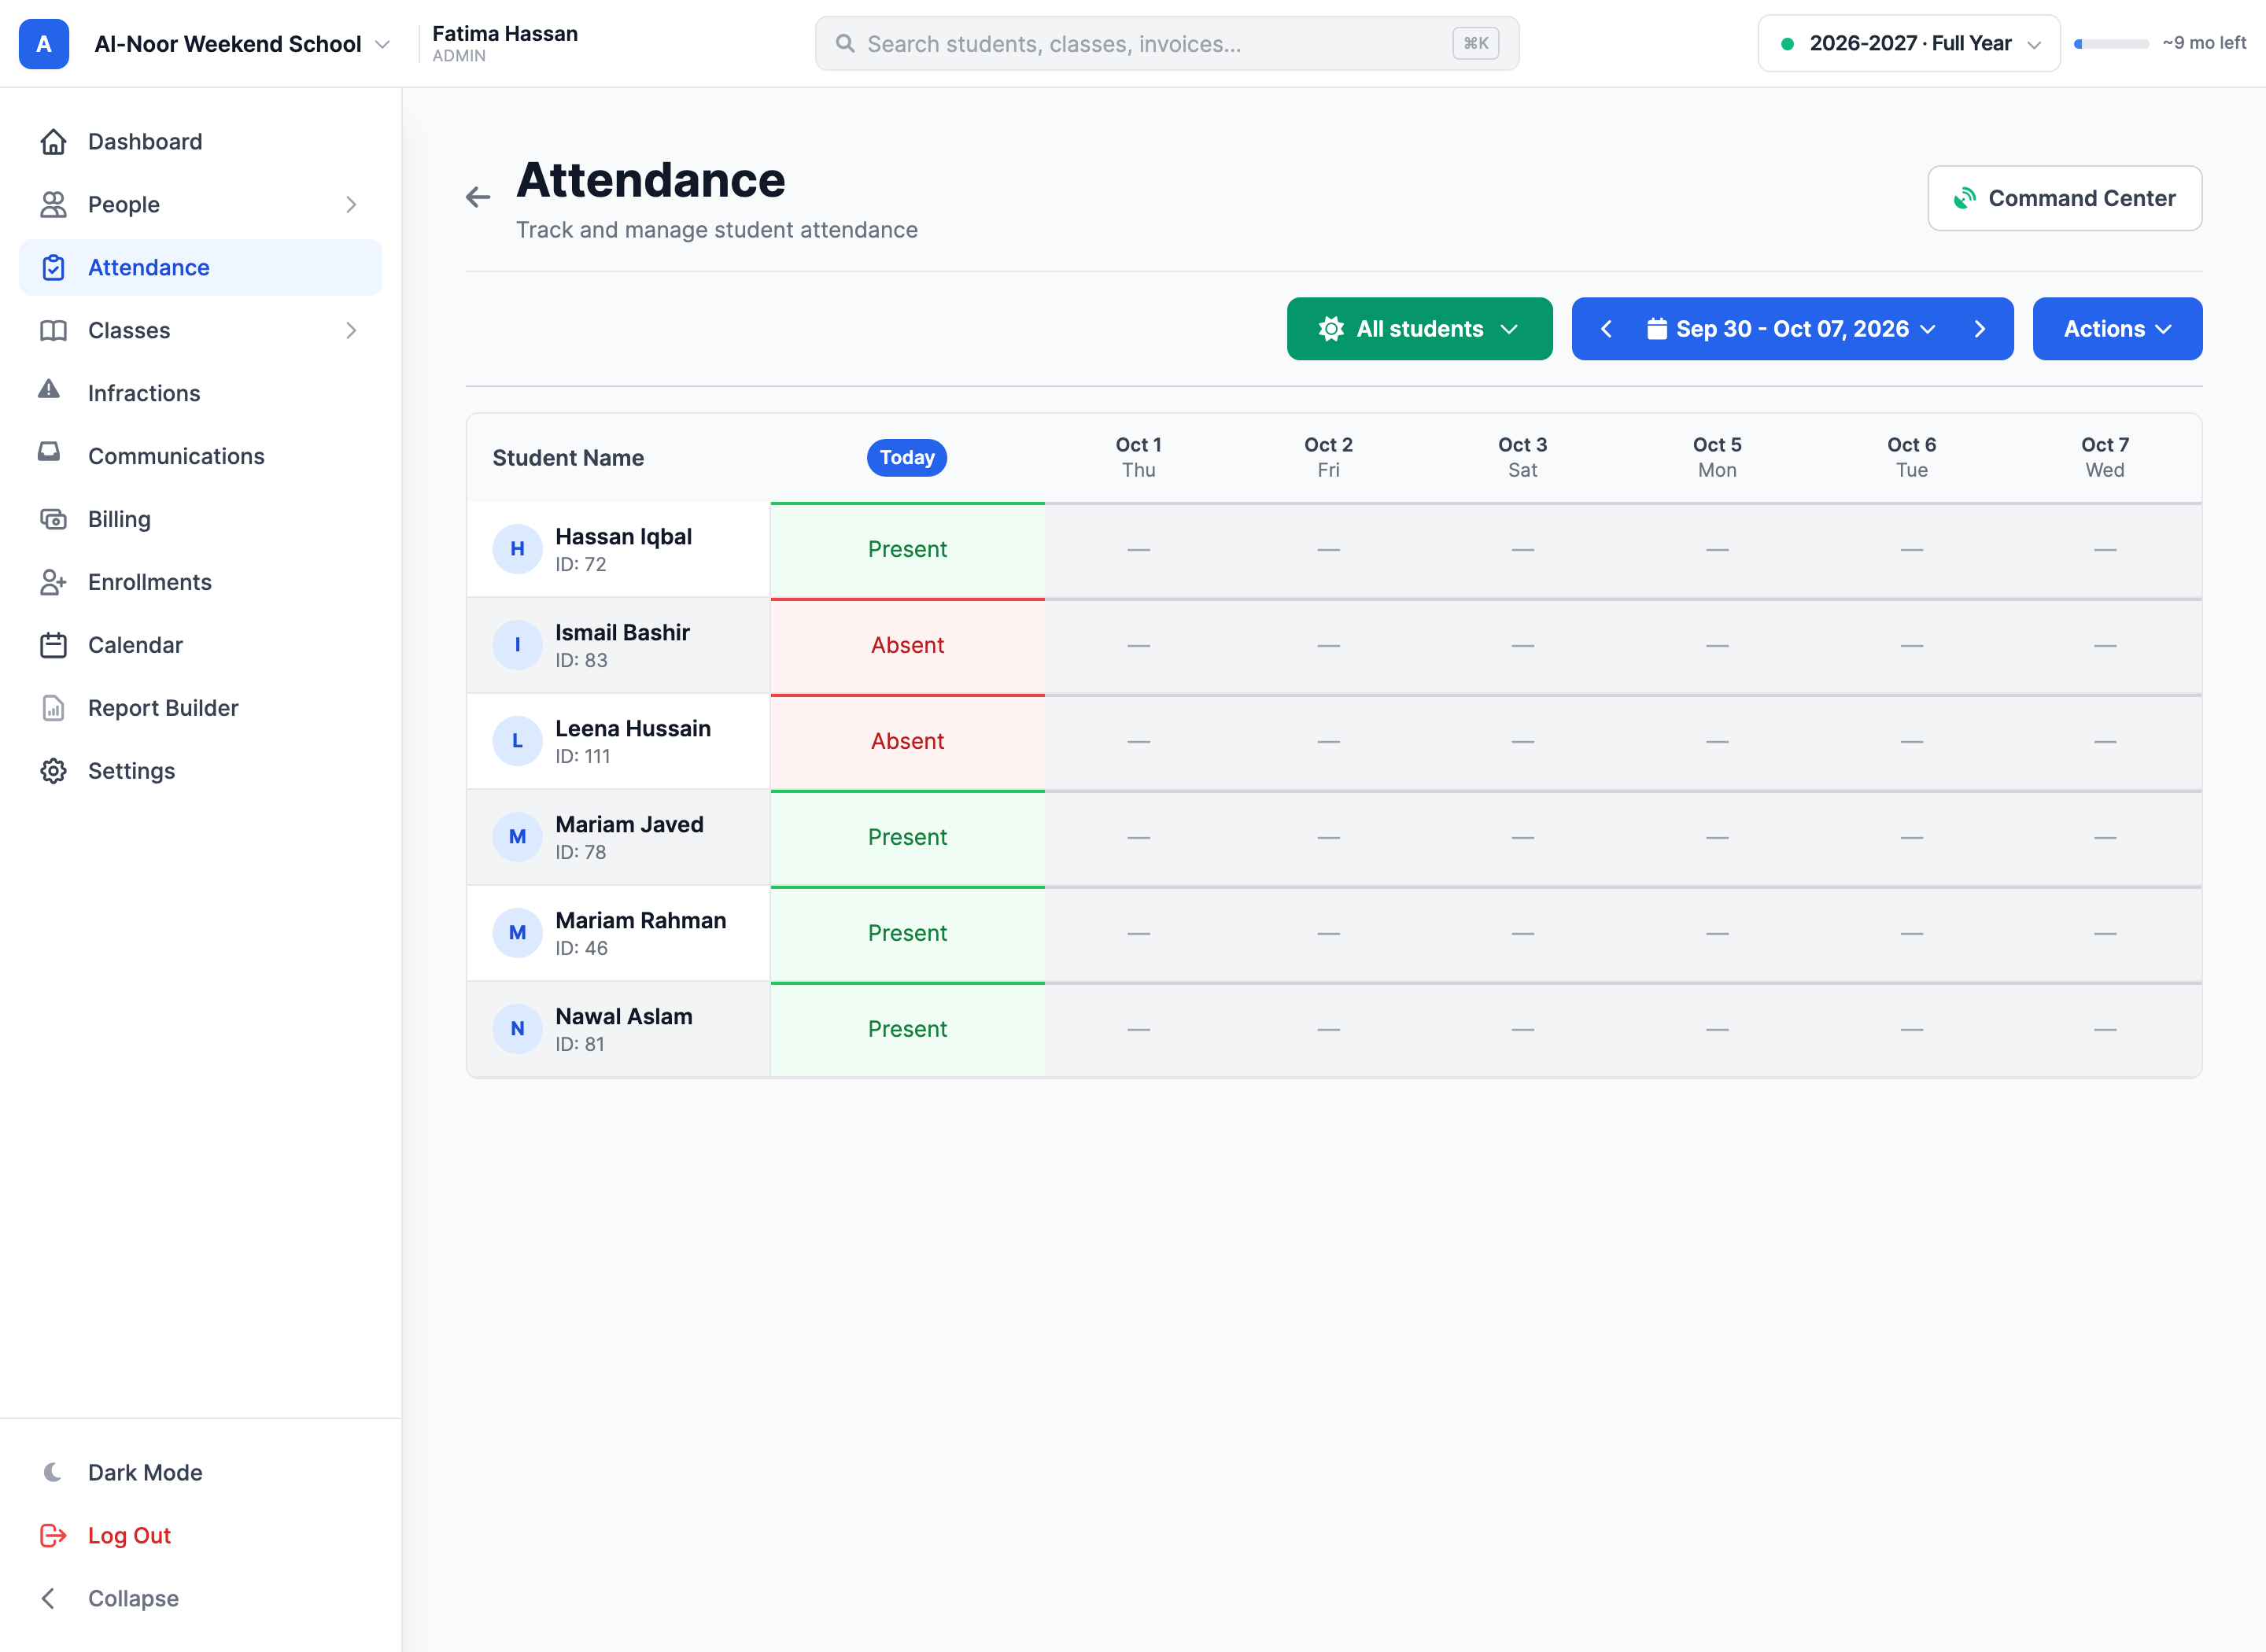
Task: Expand the People submenu
Action: [x=200, y=205]
